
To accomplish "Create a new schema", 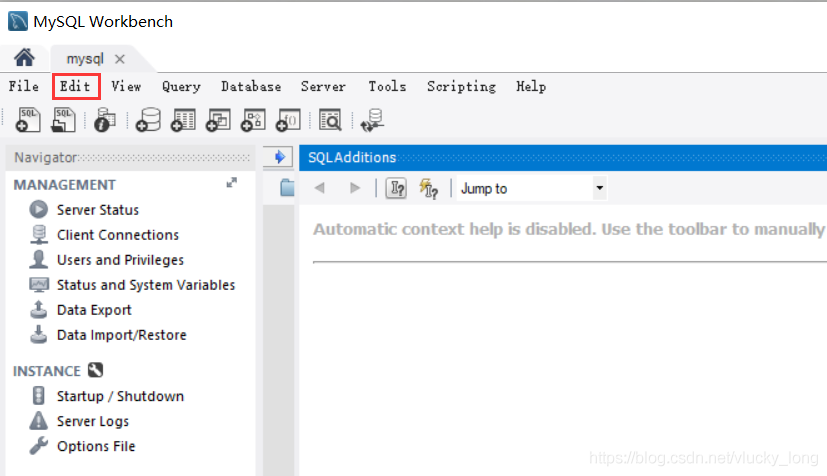I will click(x=148, y=120).
